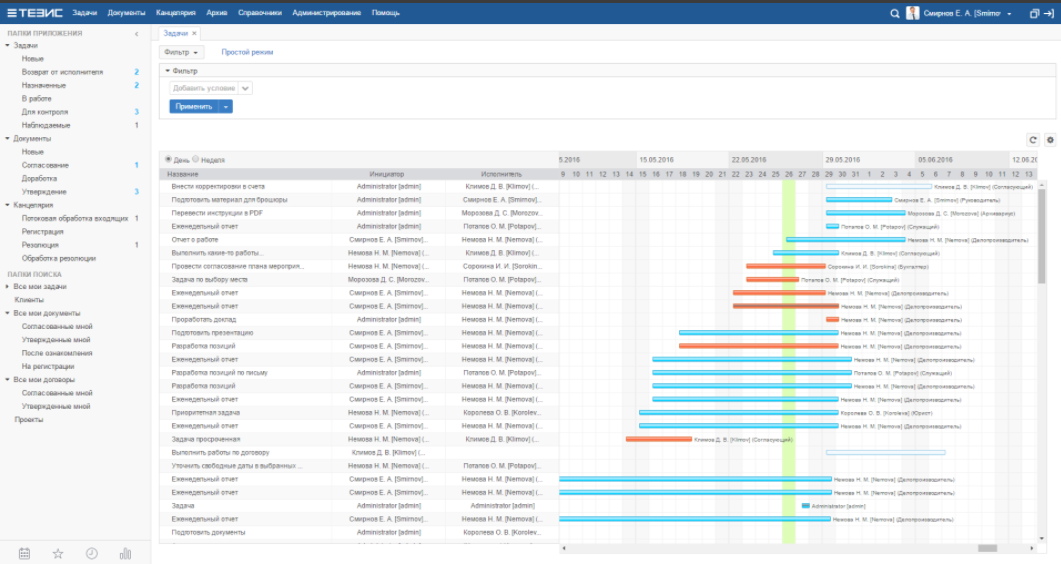
Task: Open the "Добавить условие" dropdown
Action: (211, 88)
